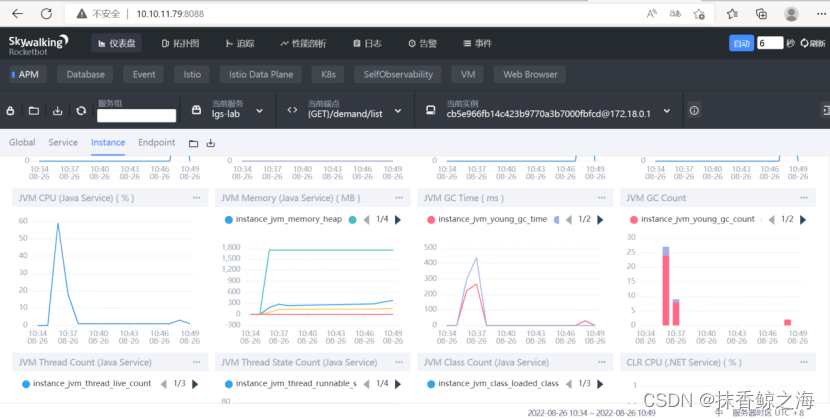
Task: Open the 拓扑图 topology menu
Action: click(x=181, y=43)
